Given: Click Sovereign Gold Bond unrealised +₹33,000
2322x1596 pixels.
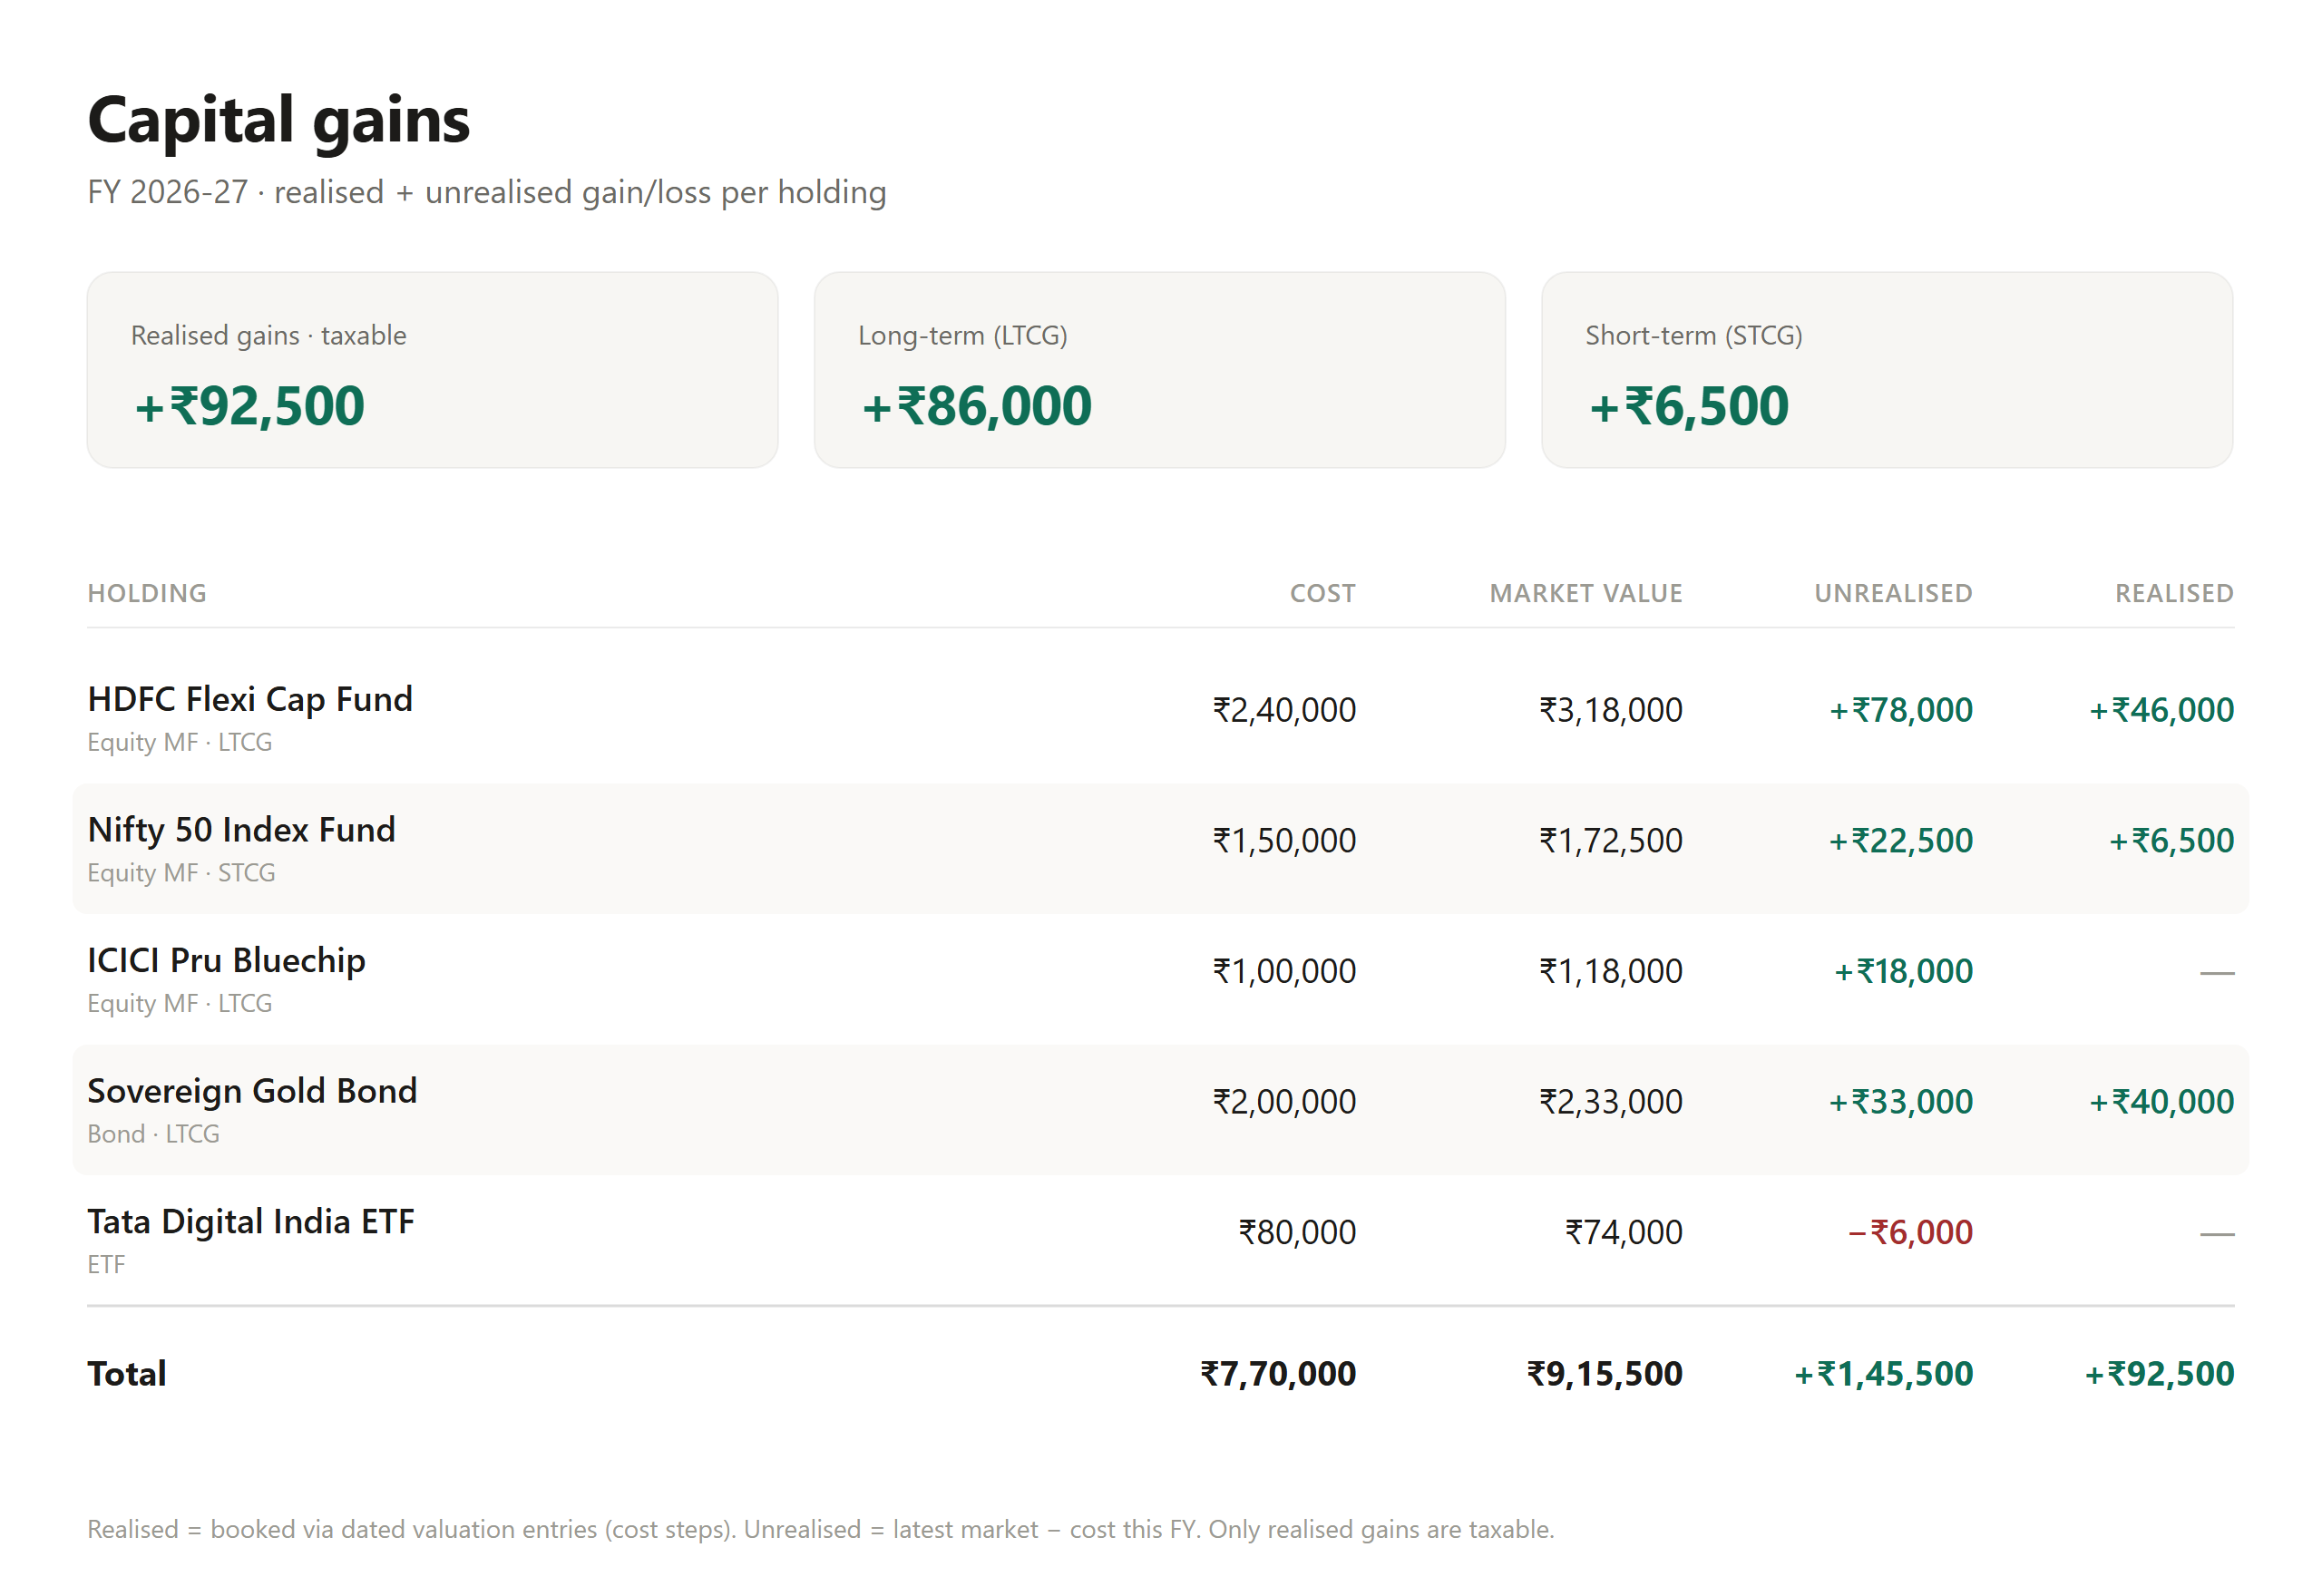Looking at the screenshot, I should click(1900, 1102).
